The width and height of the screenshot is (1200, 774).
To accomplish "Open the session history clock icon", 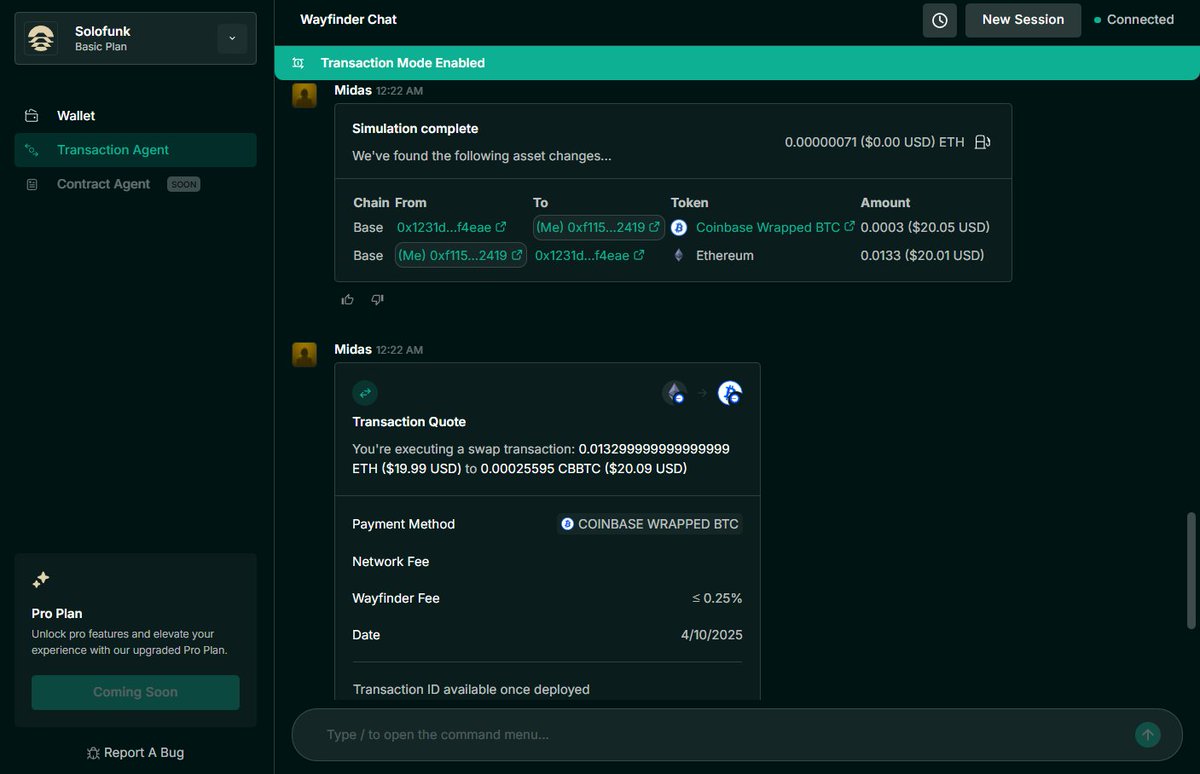I will point(939,20).
